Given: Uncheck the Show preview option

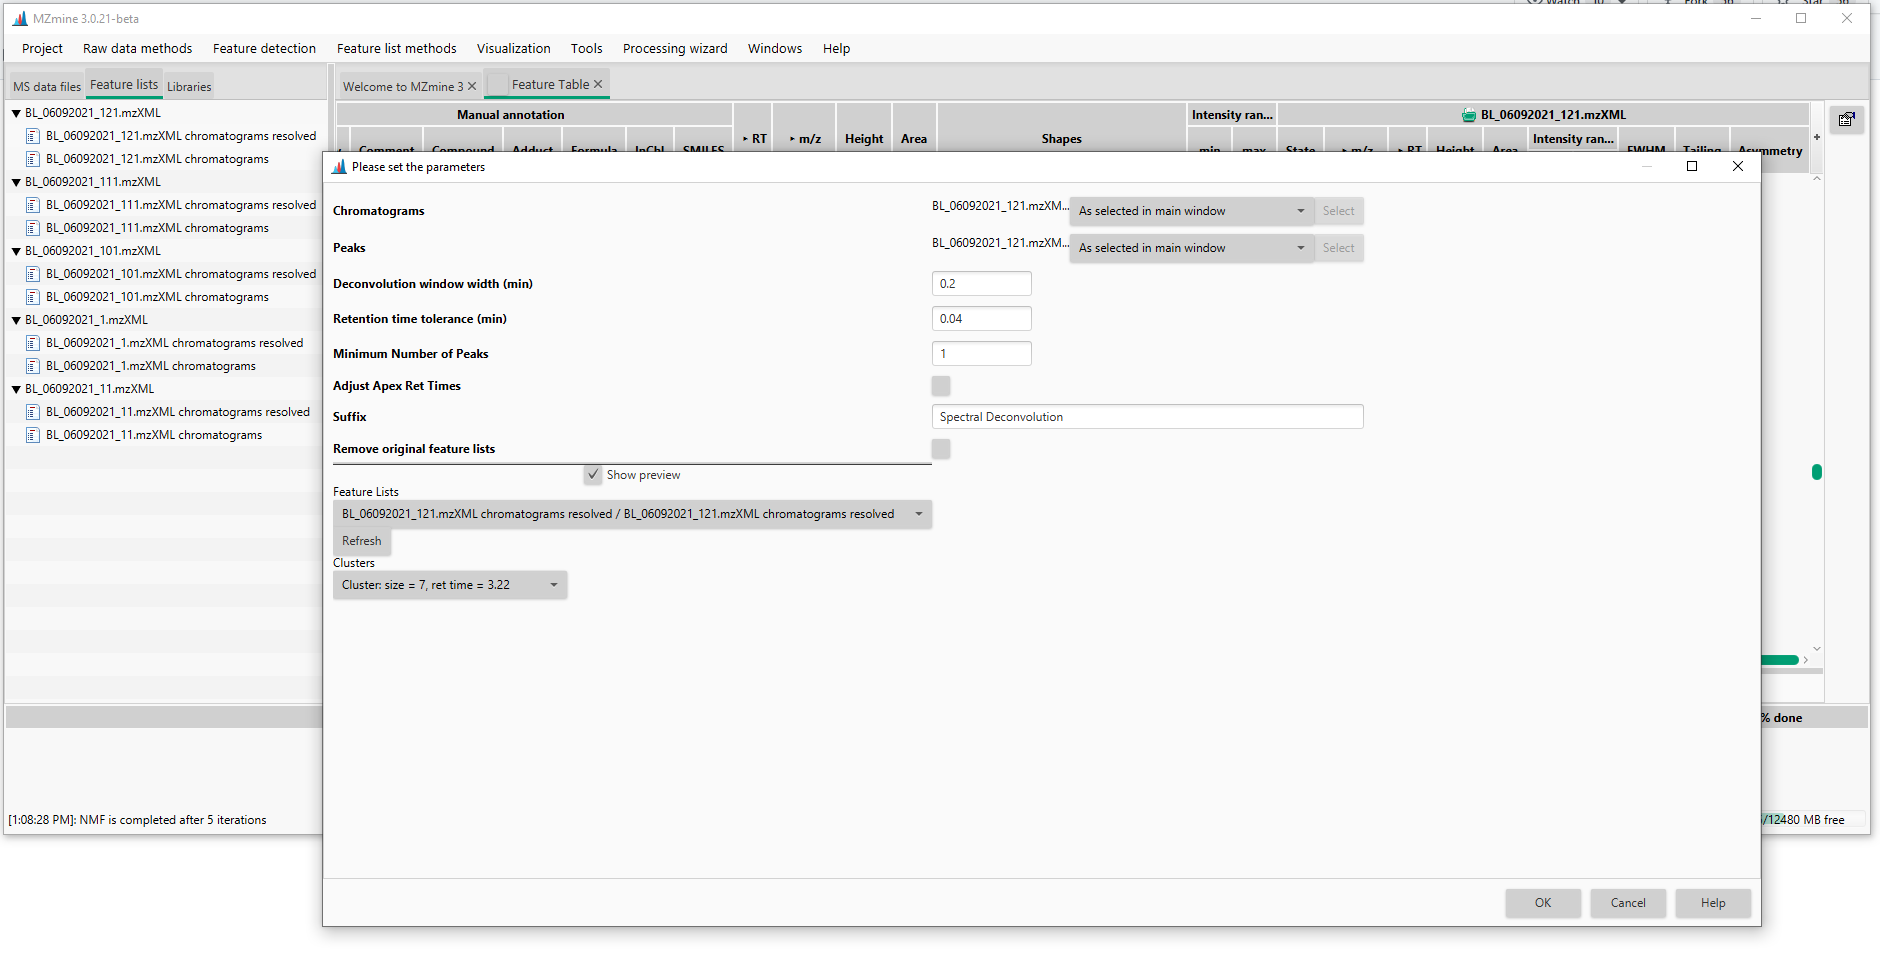Looking at the screenshot, I should [594, 474].
